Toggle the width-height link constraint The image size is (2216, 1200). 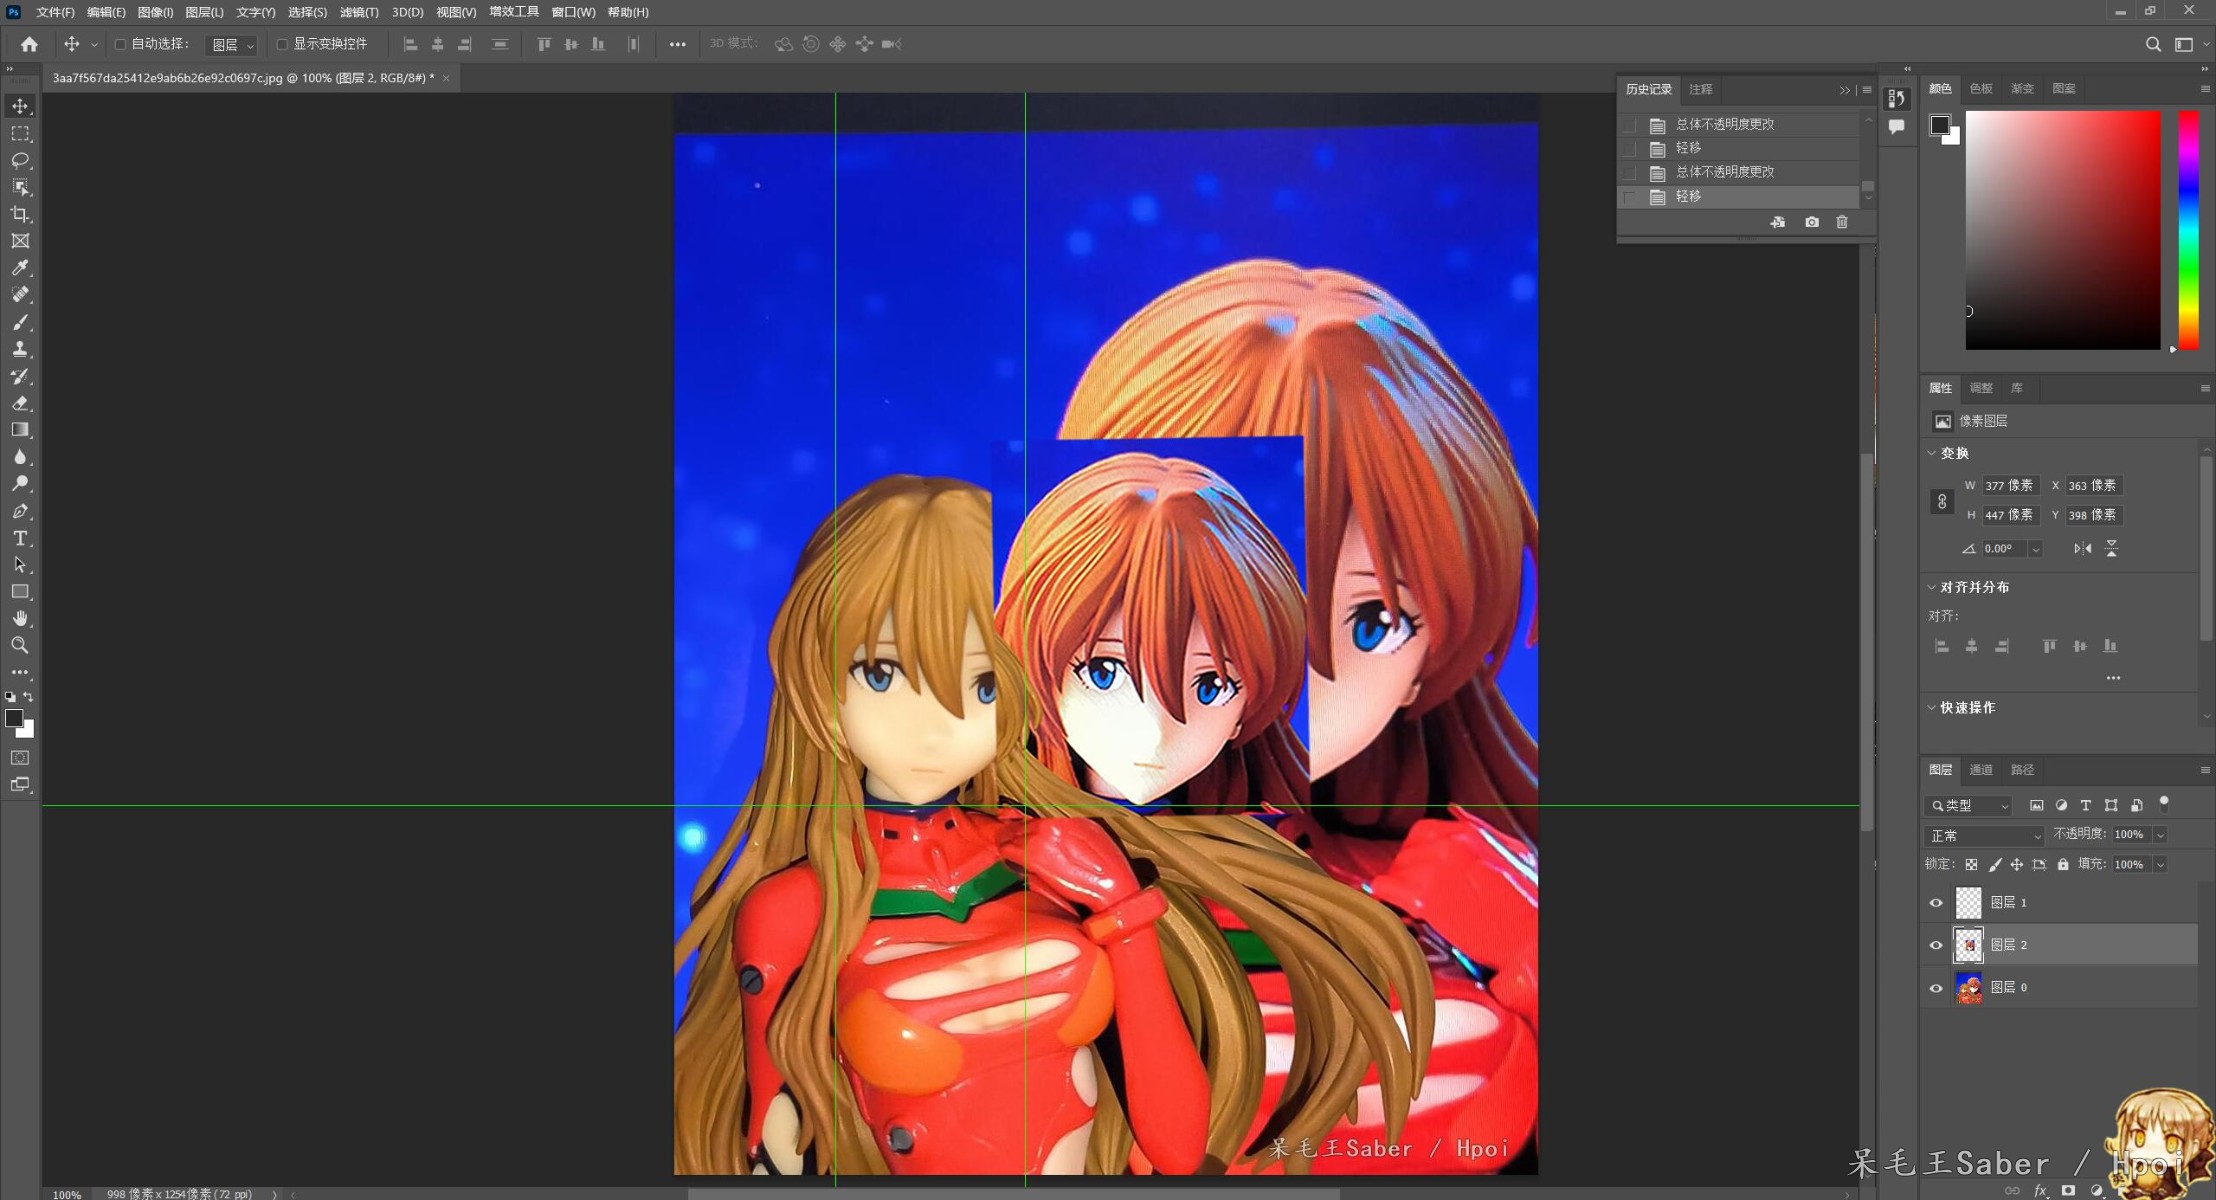[1942, 502]
